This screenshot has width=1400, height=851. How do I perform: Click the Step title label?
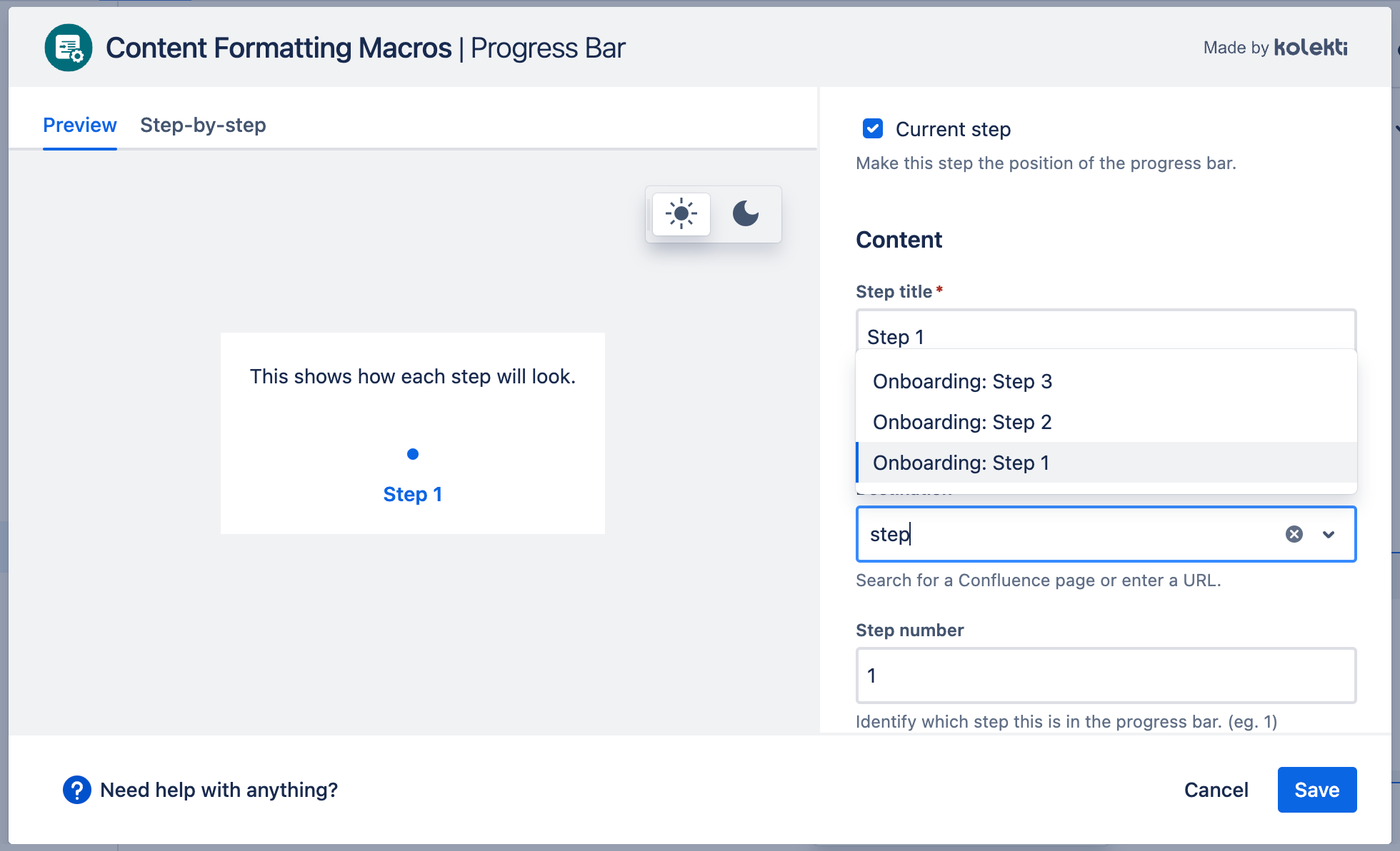(x=895, y=291)
